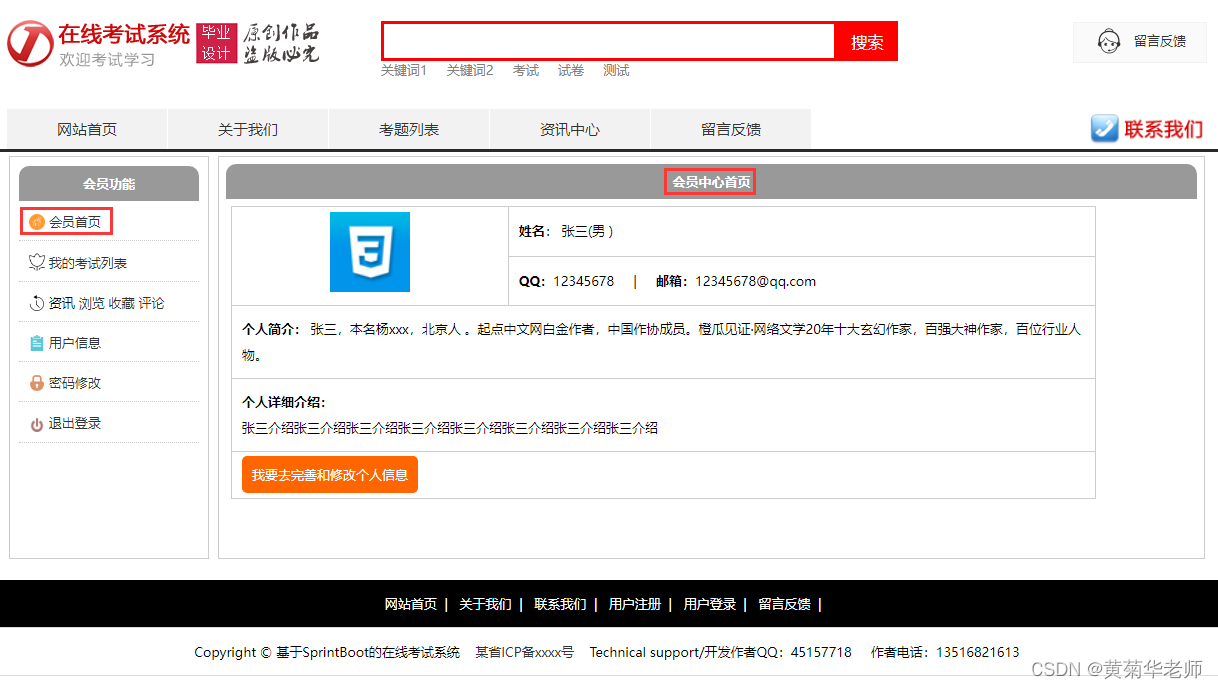The height and width of the screenshot is (689, 1218).
Task: Click the email 12345678@qq.com
Action: pos(756,281)
